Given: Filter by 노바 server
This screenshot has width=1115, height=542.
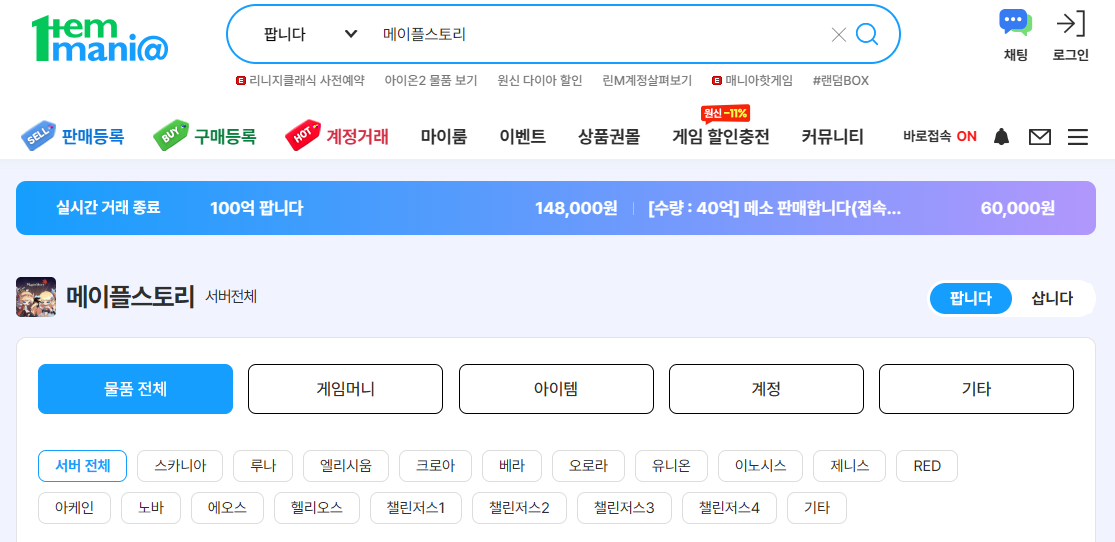Looking at the screenshot, I should click(x=151, y=508).
